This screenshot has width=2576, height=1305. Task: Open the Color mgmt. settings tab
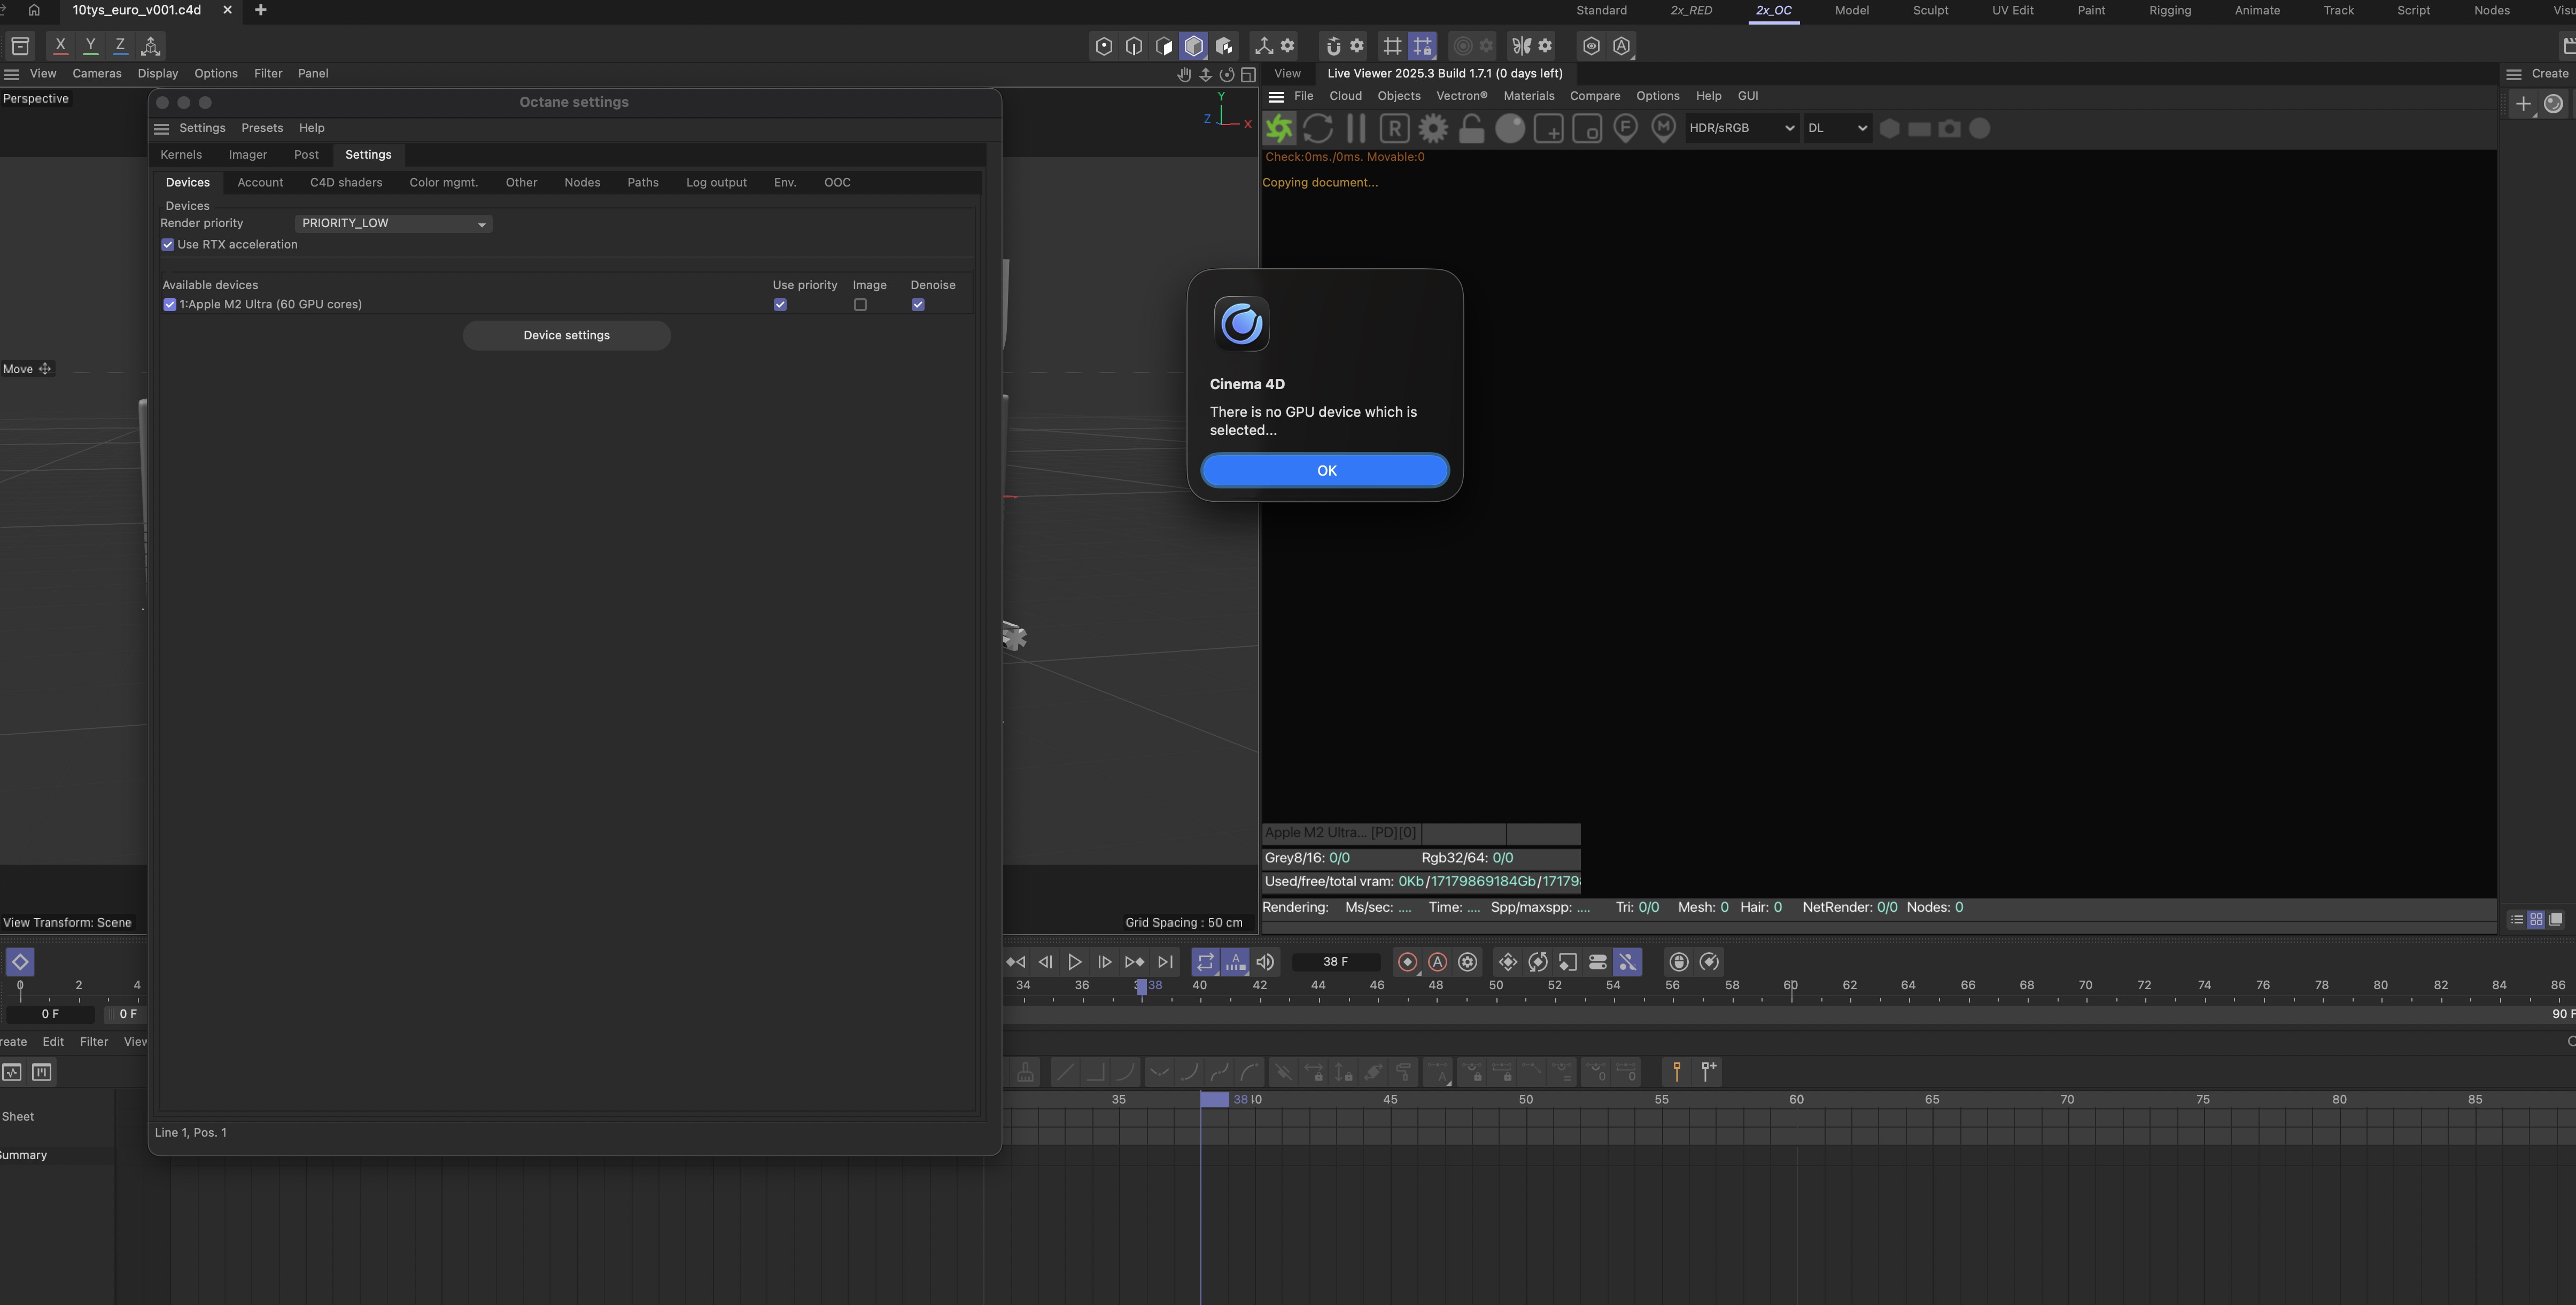[443, 183]
